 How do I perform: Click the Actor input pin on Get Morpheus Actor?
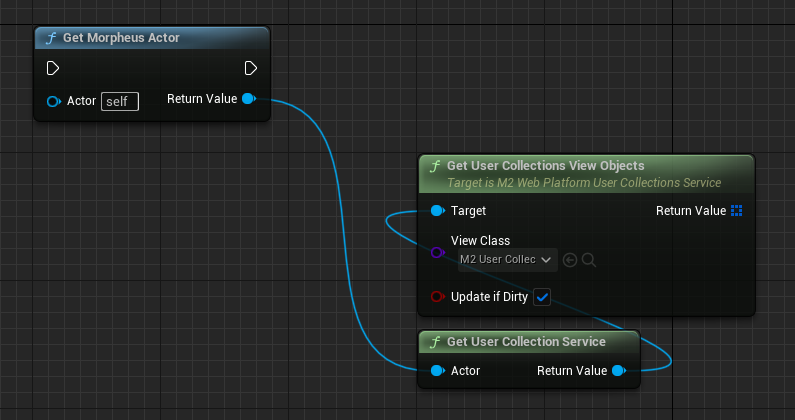(x=54, y=101)
